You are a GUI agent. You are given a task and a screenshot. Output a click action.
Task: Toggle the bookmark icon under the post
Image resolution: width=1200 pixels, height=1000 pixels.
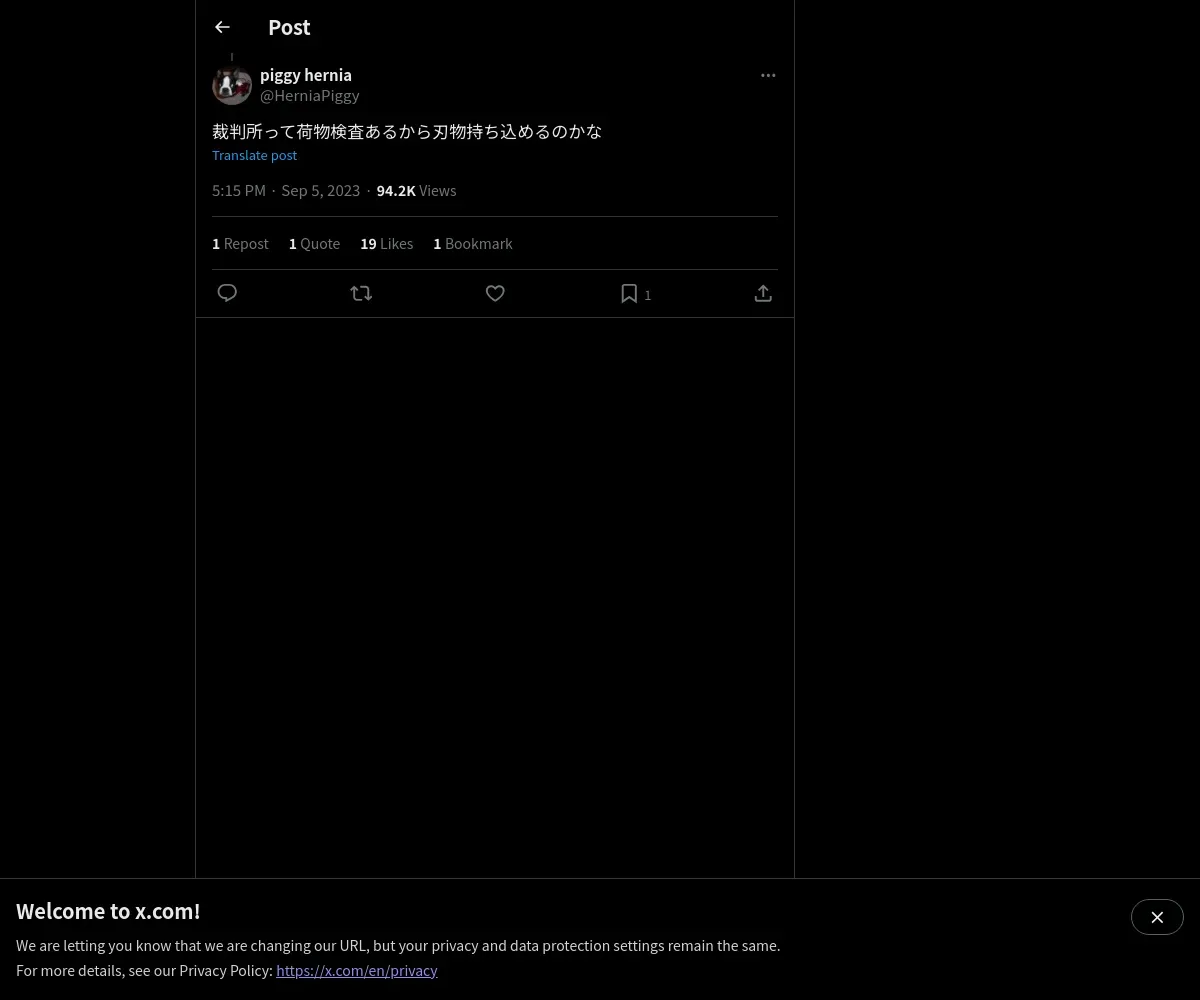coord(629,293)
